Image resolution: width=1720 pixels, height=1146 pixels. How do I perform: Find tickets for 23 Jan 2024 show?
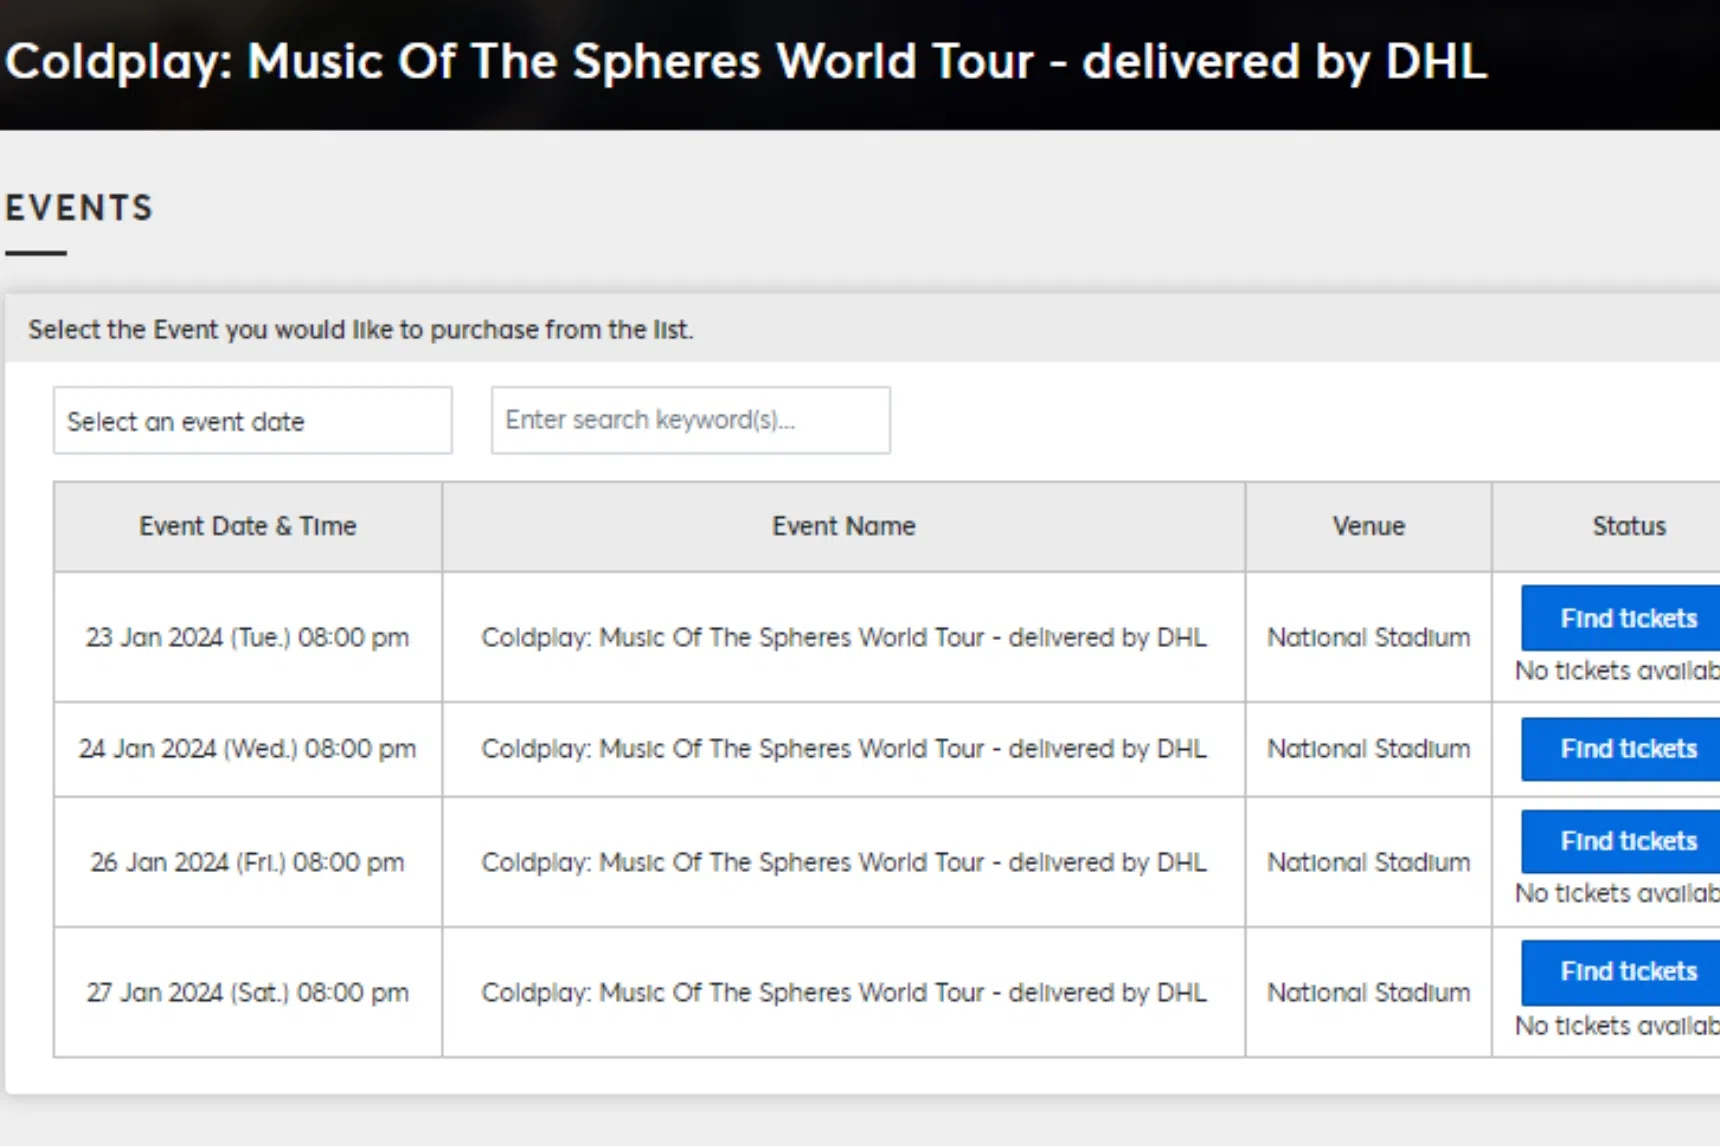click(x=1627, y=618)
